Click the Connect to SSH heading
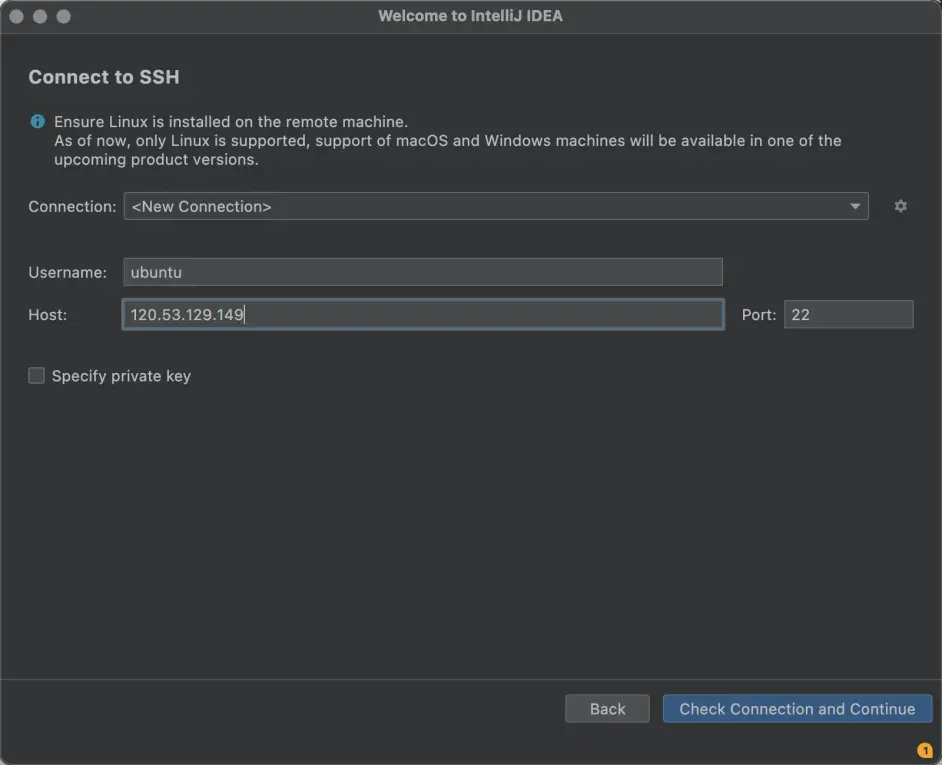 [104, 77]
